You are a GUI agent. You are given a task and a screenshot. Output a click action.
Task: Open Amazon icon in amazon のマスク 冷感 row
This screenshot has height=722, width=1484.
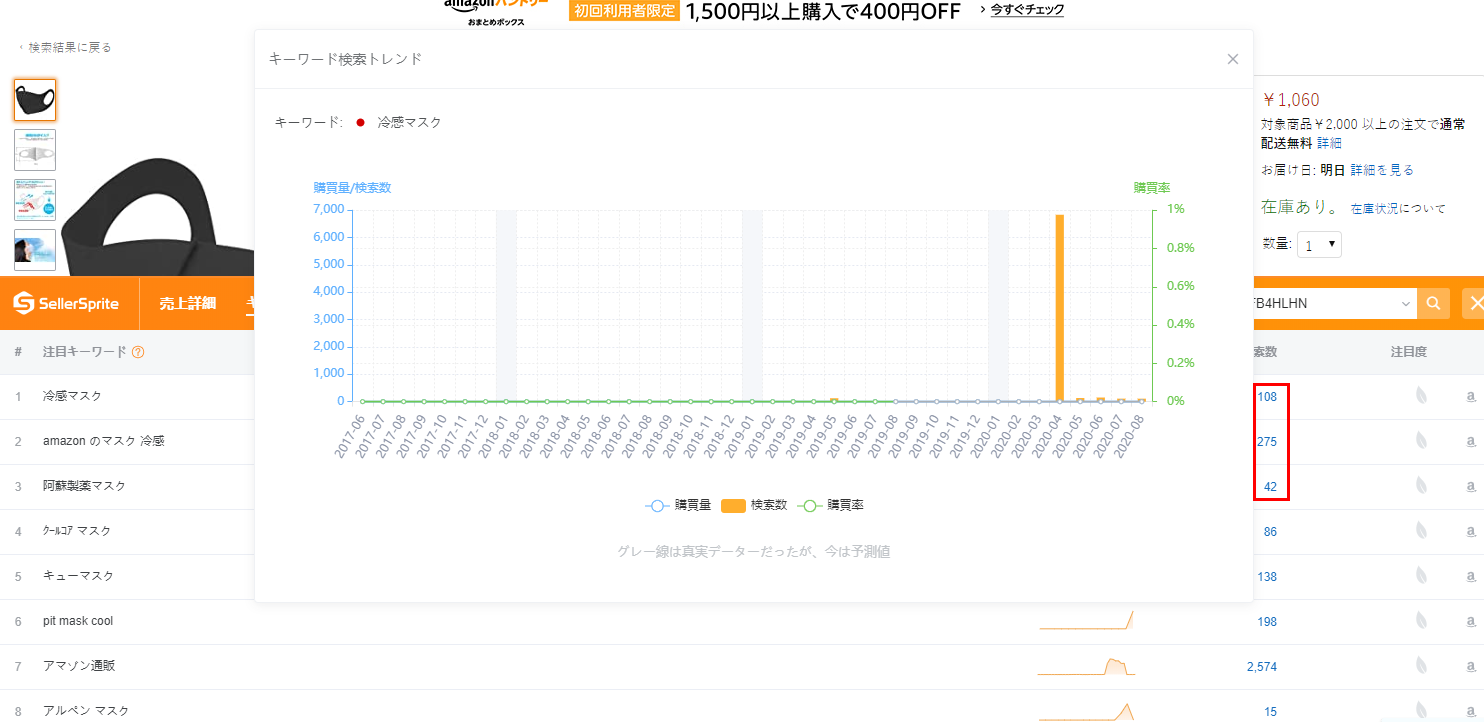click(x=1471, y=442)
